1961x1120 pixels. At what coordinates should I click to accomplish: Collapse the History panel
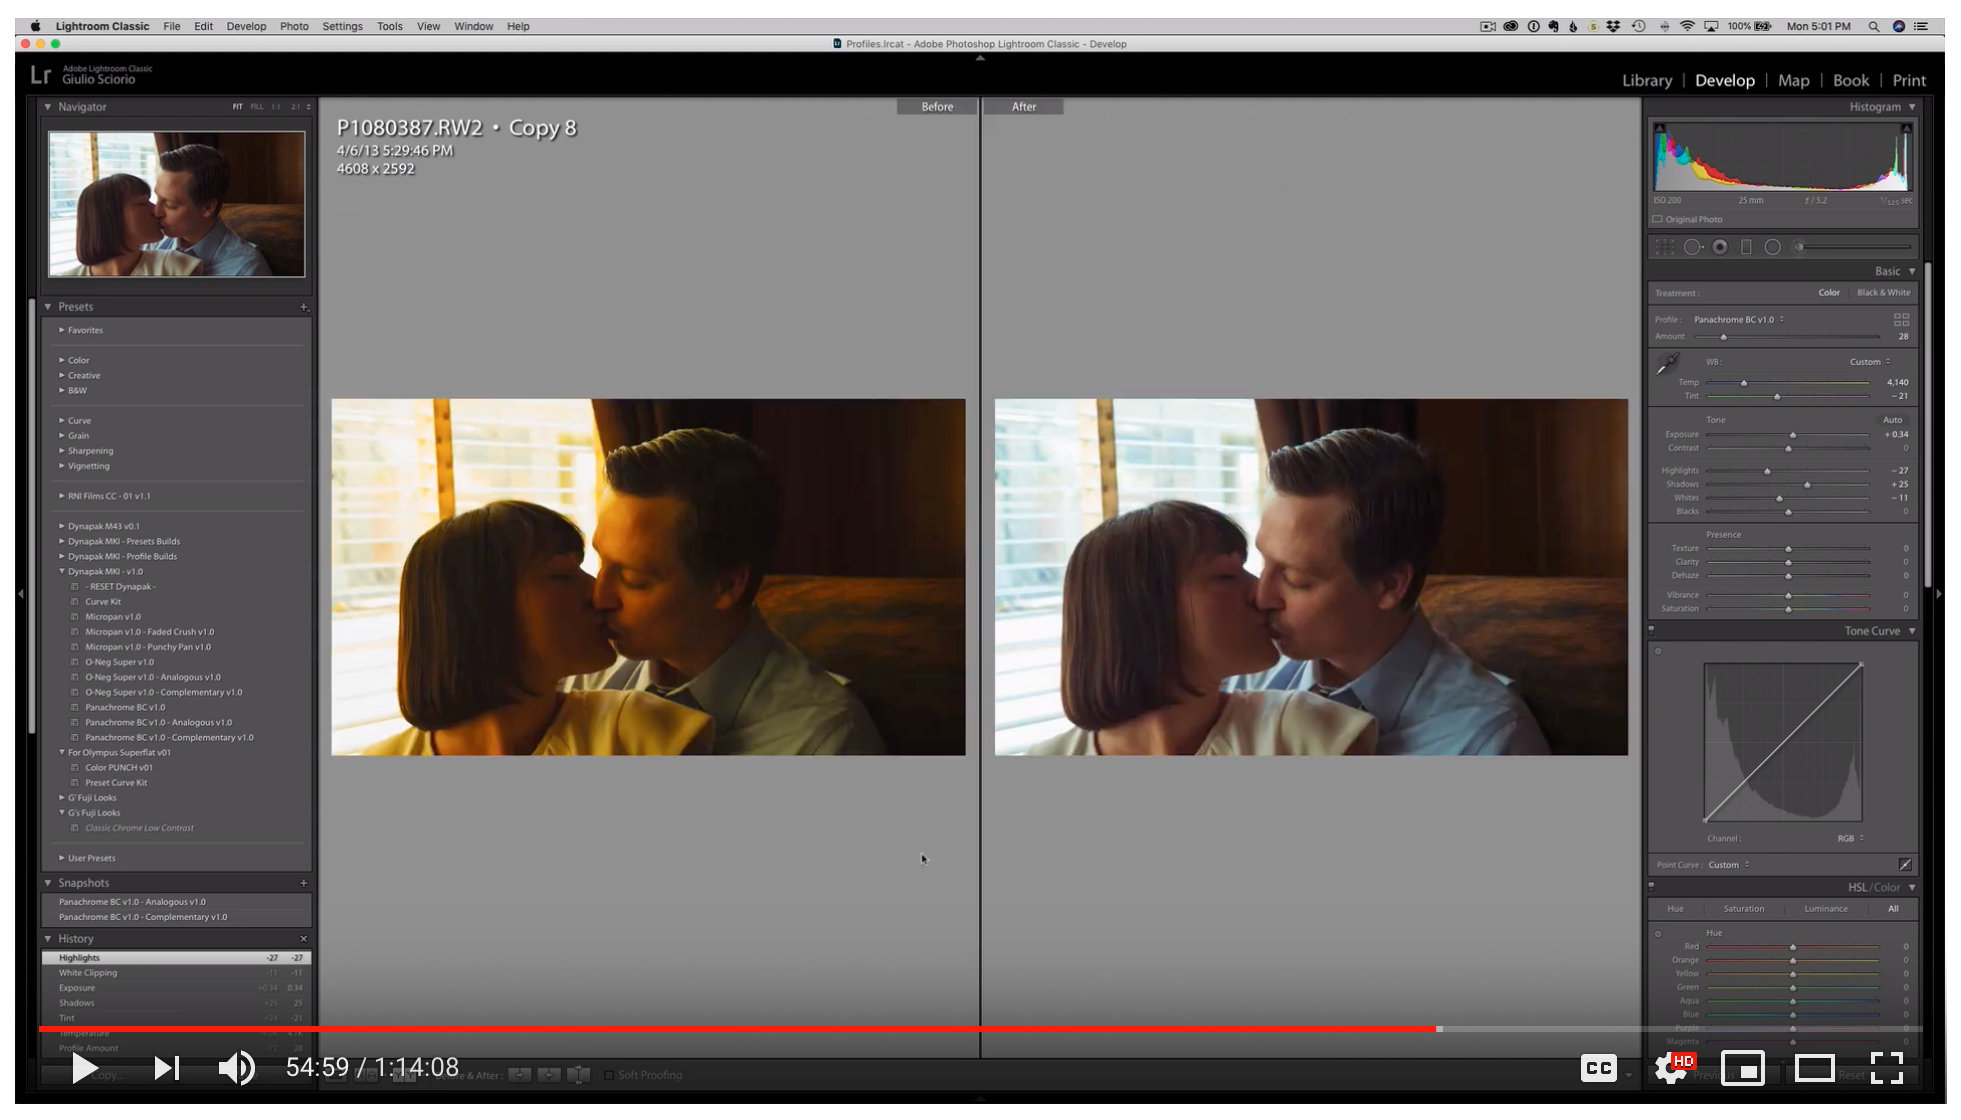tap(48, 939)
